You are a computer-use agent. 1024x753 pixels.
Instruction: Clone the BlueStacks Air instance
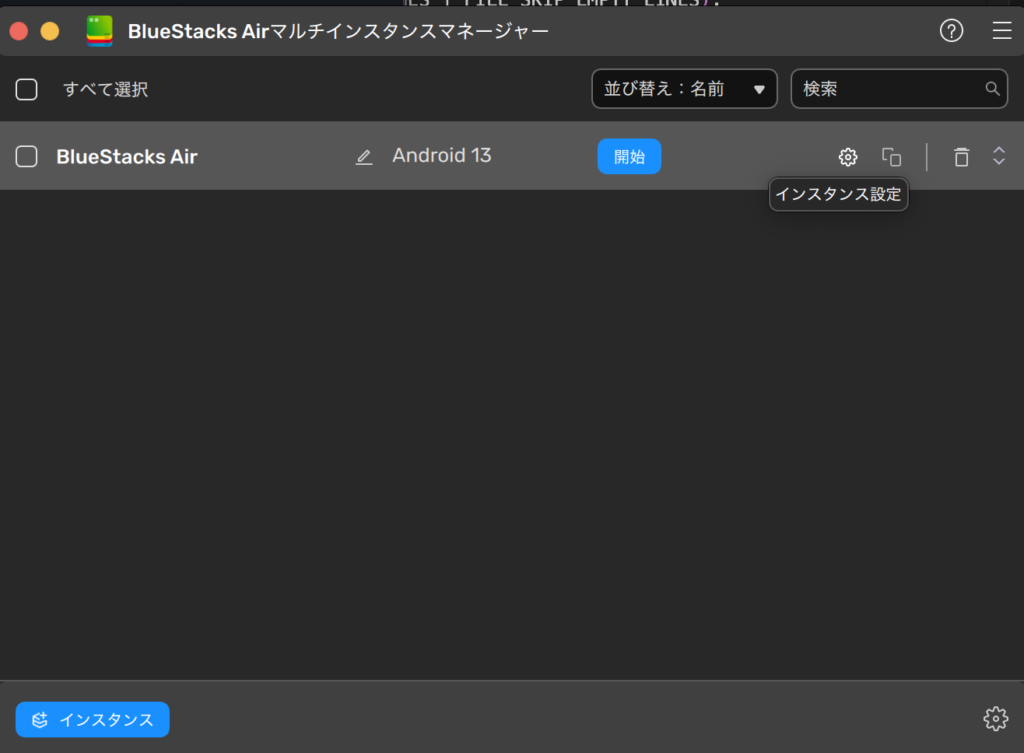click(x=891, y=157)
